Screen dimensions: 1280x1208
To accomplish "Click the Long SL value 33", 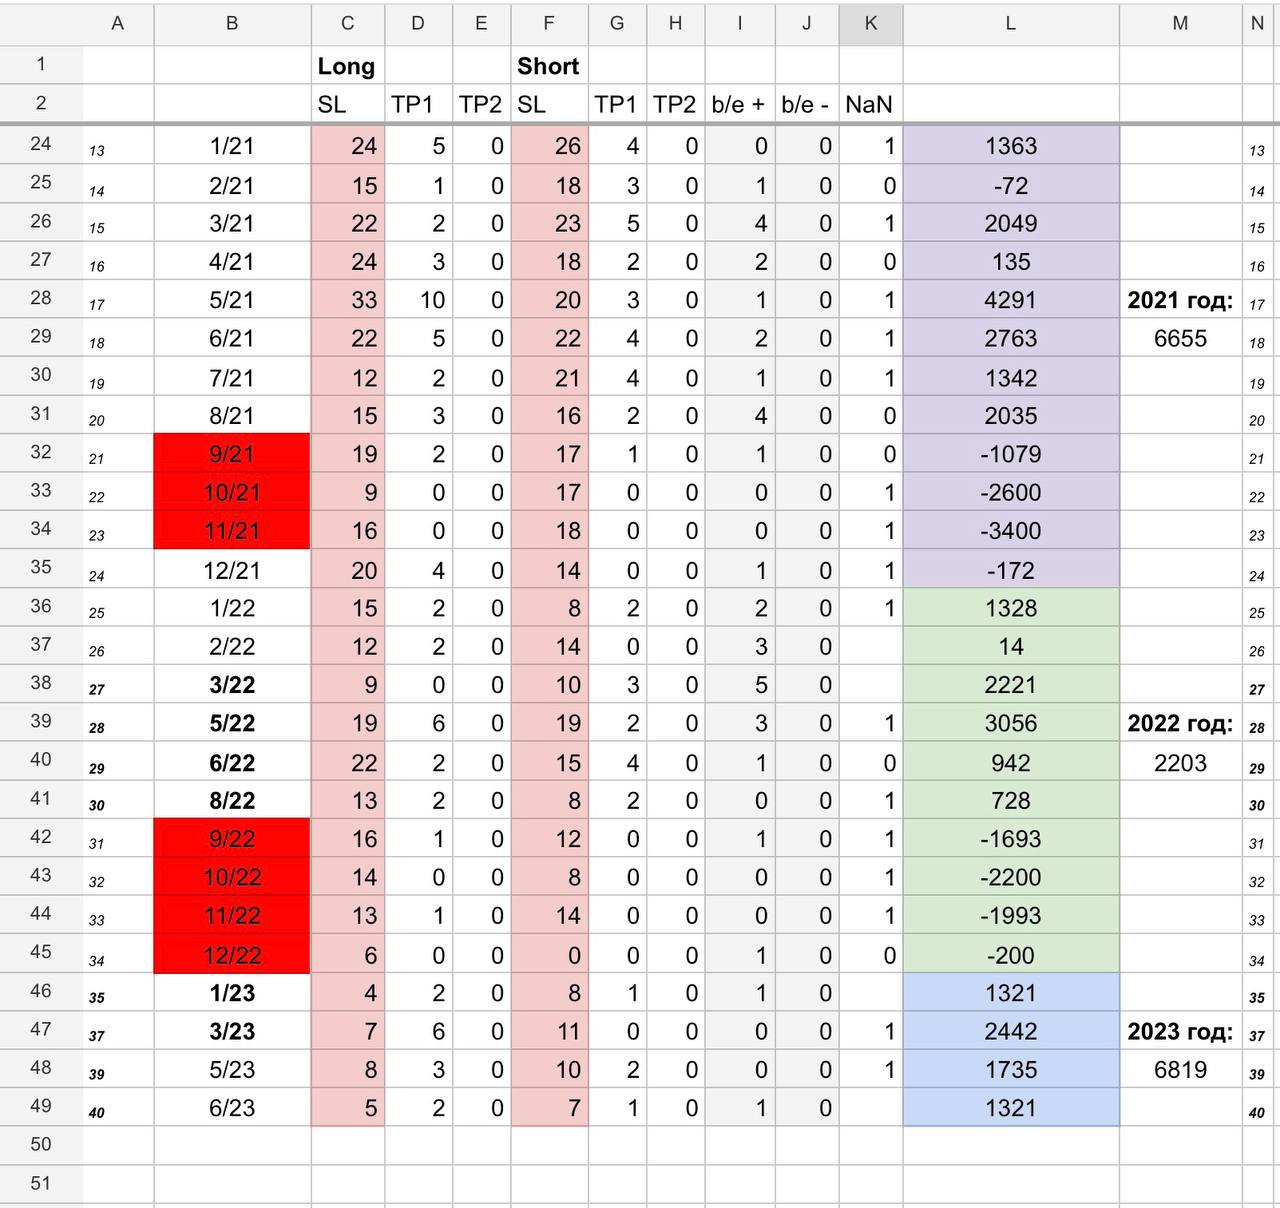I will point(348,300).
